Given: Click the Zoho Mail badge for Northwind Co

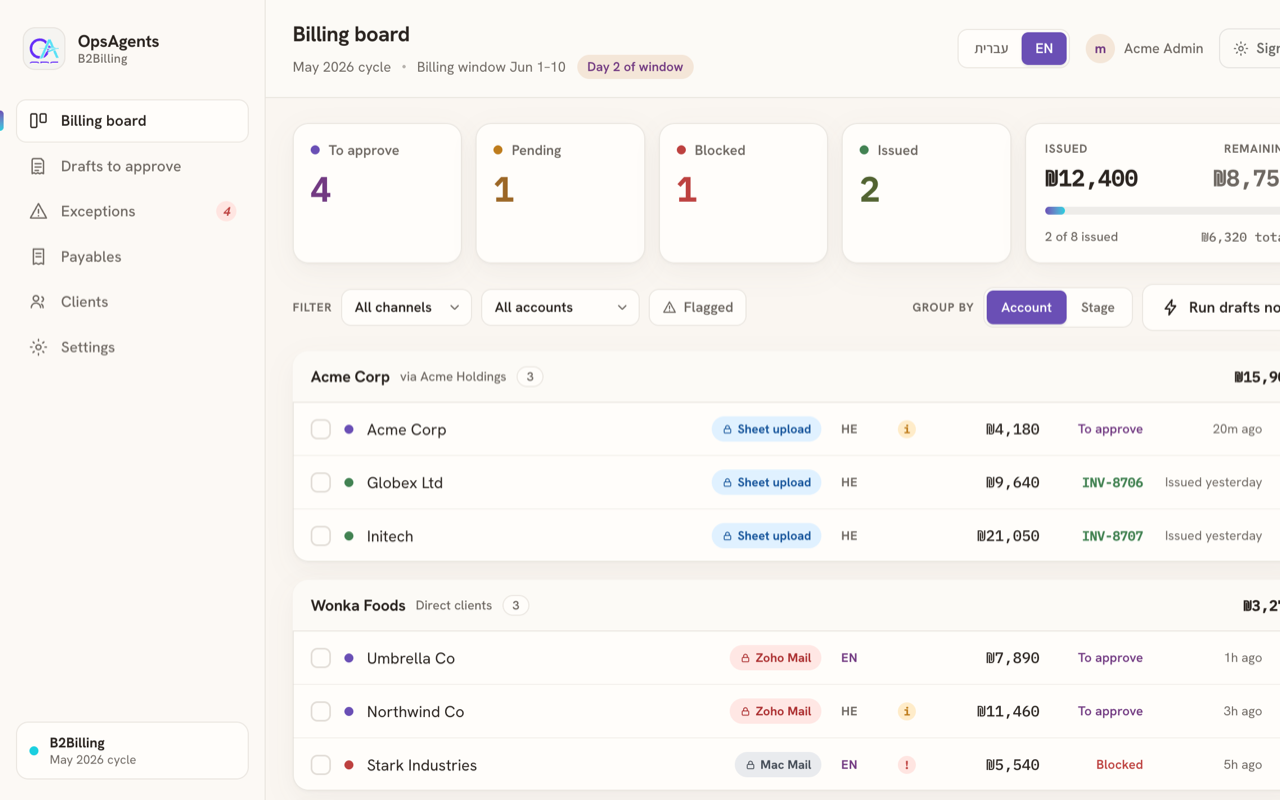Looking at the screenshot, I should coord(775,712).
